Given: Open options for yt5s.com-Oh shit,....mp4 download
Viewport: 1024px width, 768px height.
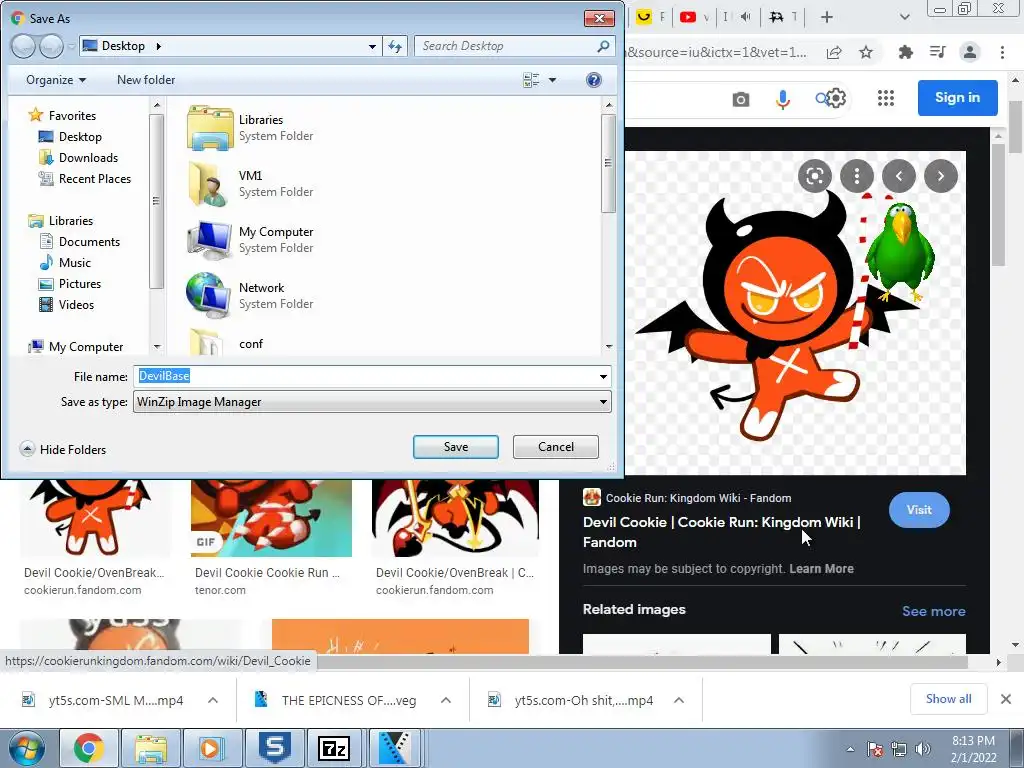Looking at the screenshot, I should 679,700.
